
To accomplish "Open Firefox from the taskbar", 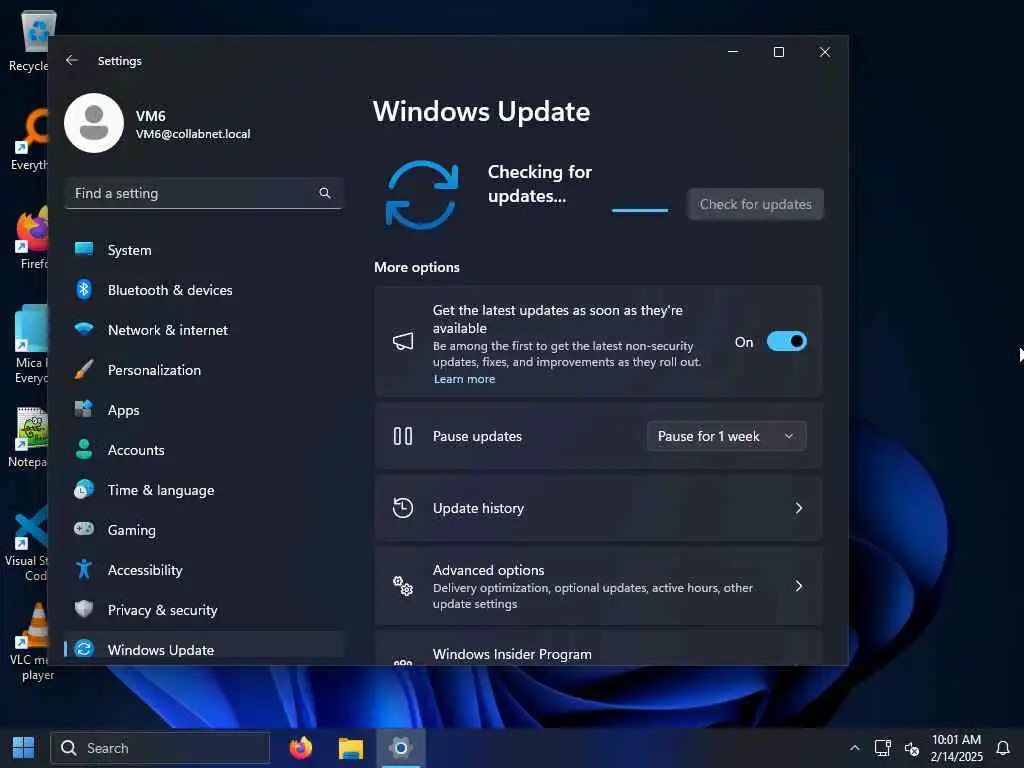I will pyautogui.click(x=301, y=748).
